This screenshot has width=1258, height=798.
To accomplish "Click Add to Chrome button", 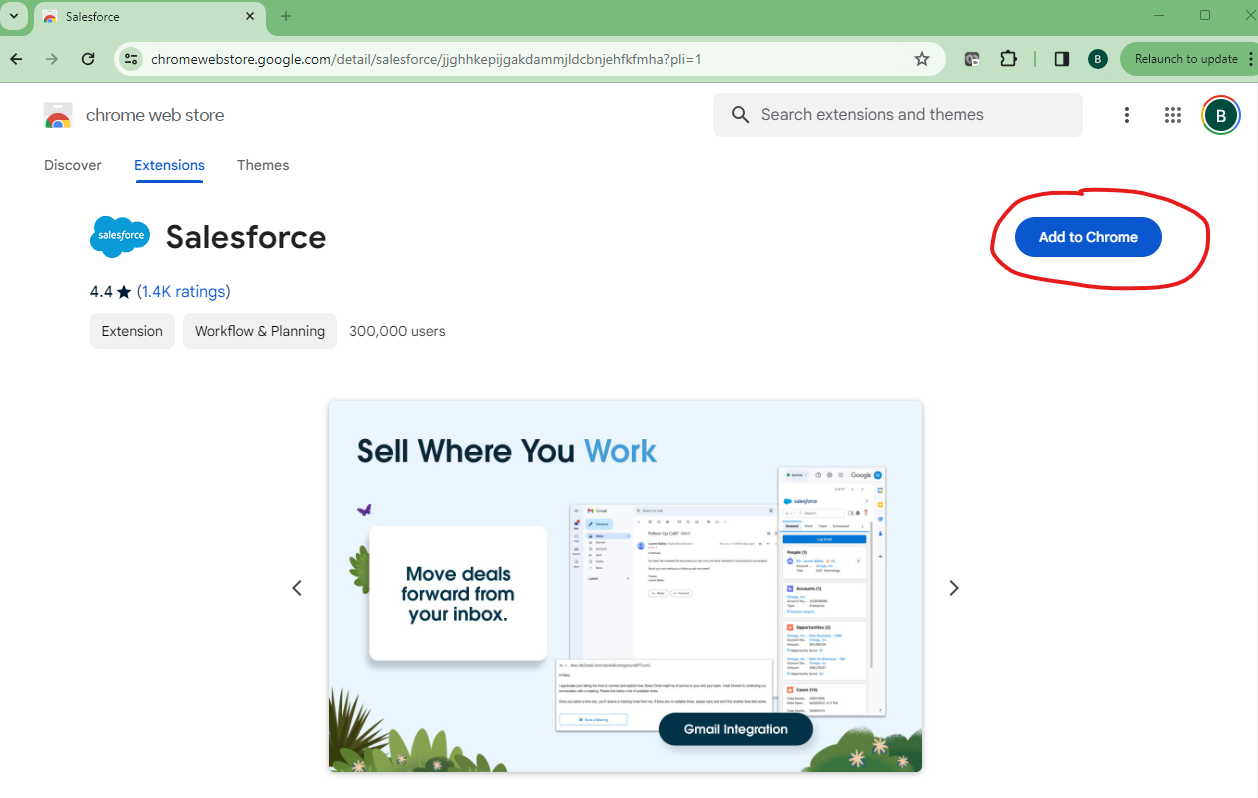I will 1088,237.
